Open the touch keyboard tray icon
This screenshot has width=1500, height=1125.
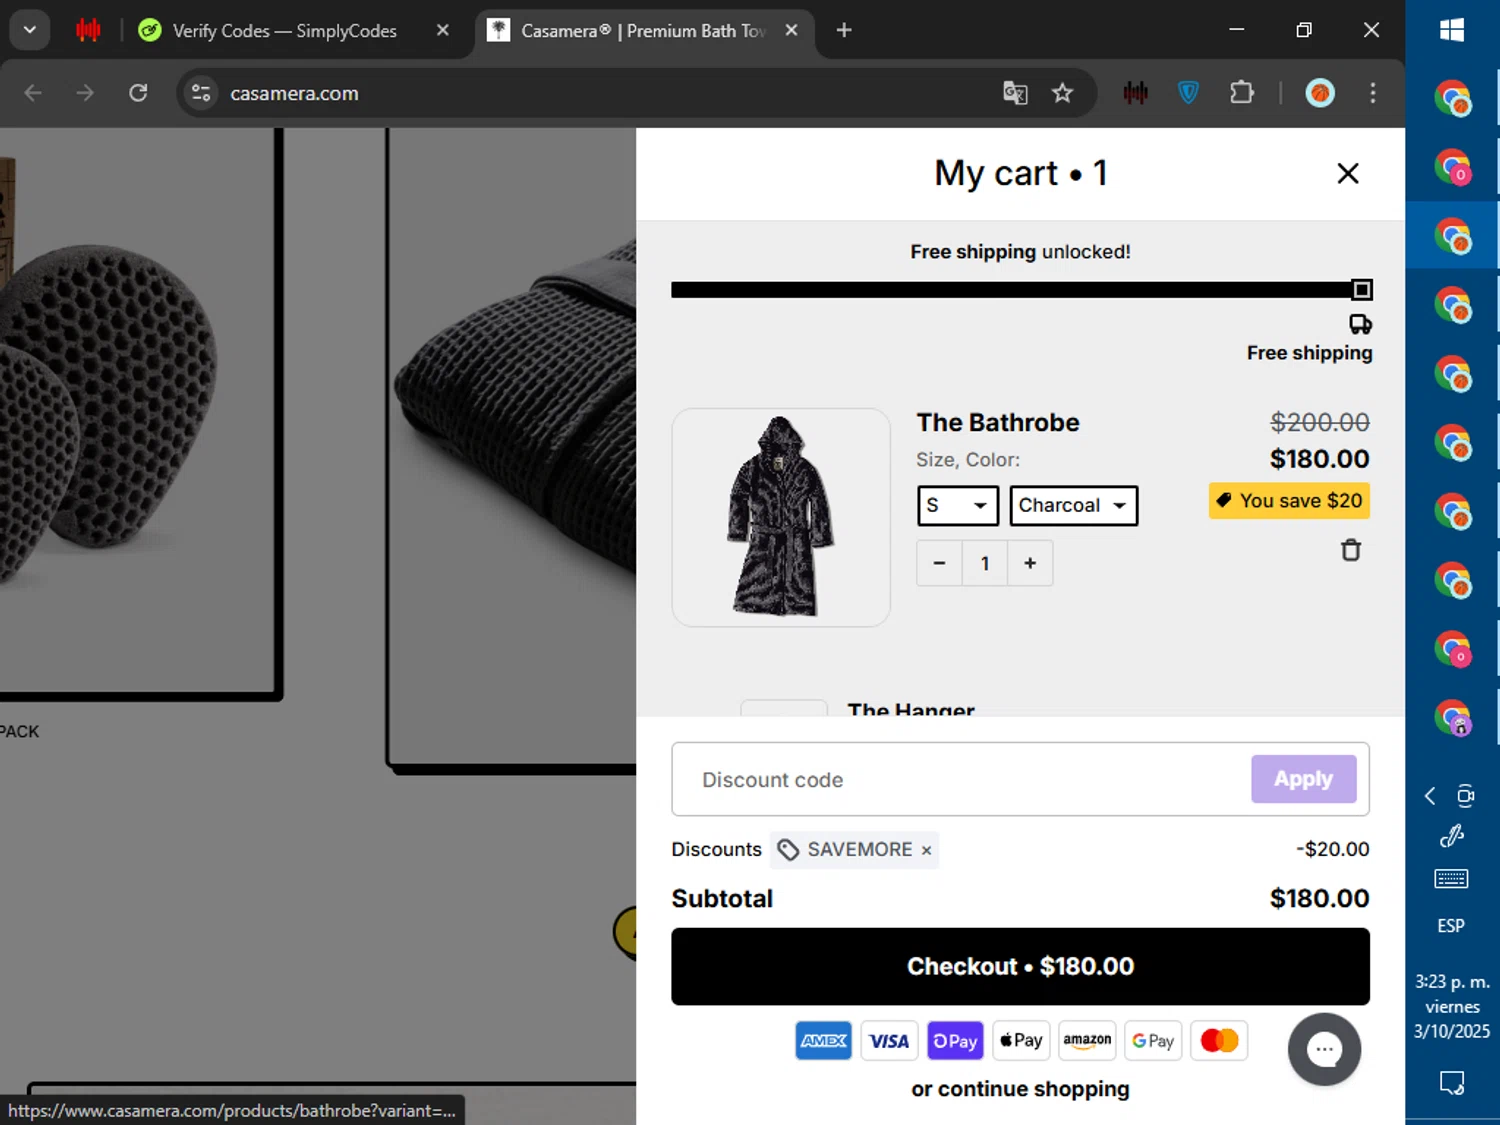[x=1451, y=879]
